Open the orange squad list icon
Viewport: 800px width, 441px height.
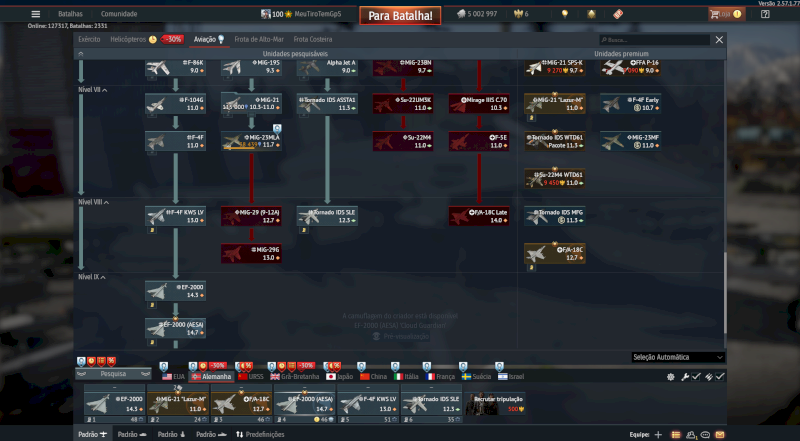[676, 435]
